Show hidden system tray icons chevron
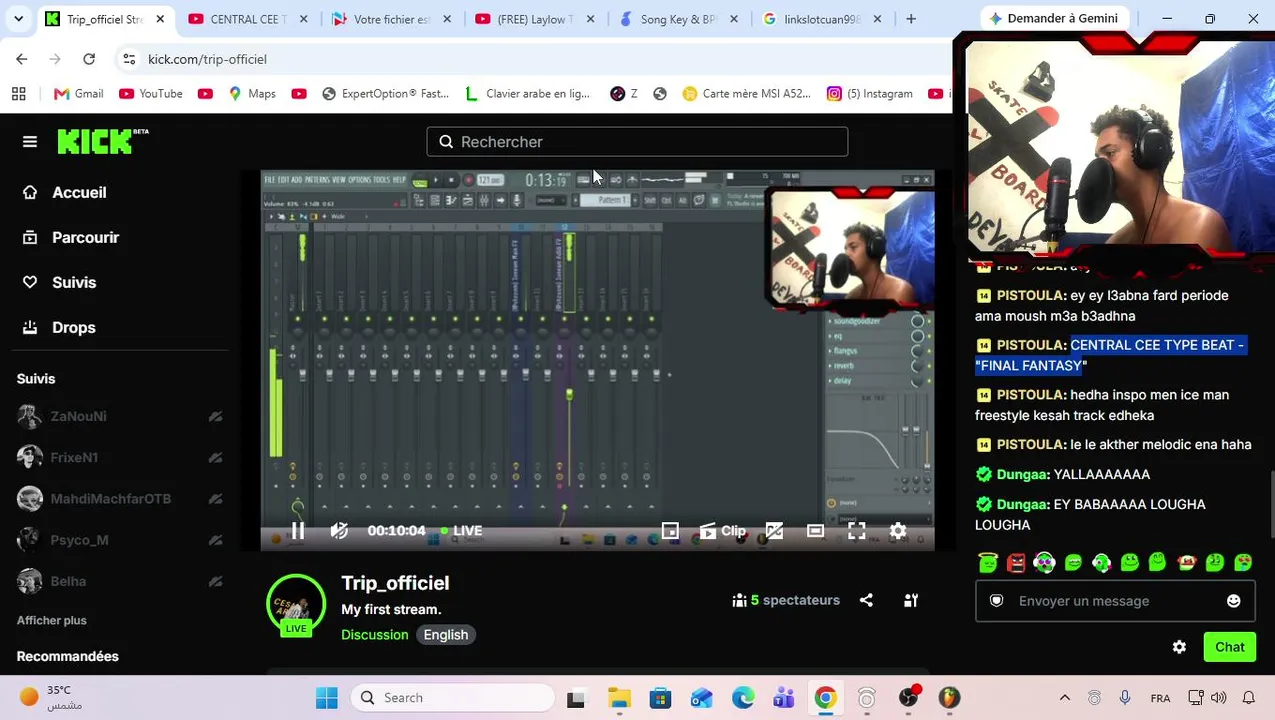Screen dimensions: 1275x720 click(x=1065, y=698)
